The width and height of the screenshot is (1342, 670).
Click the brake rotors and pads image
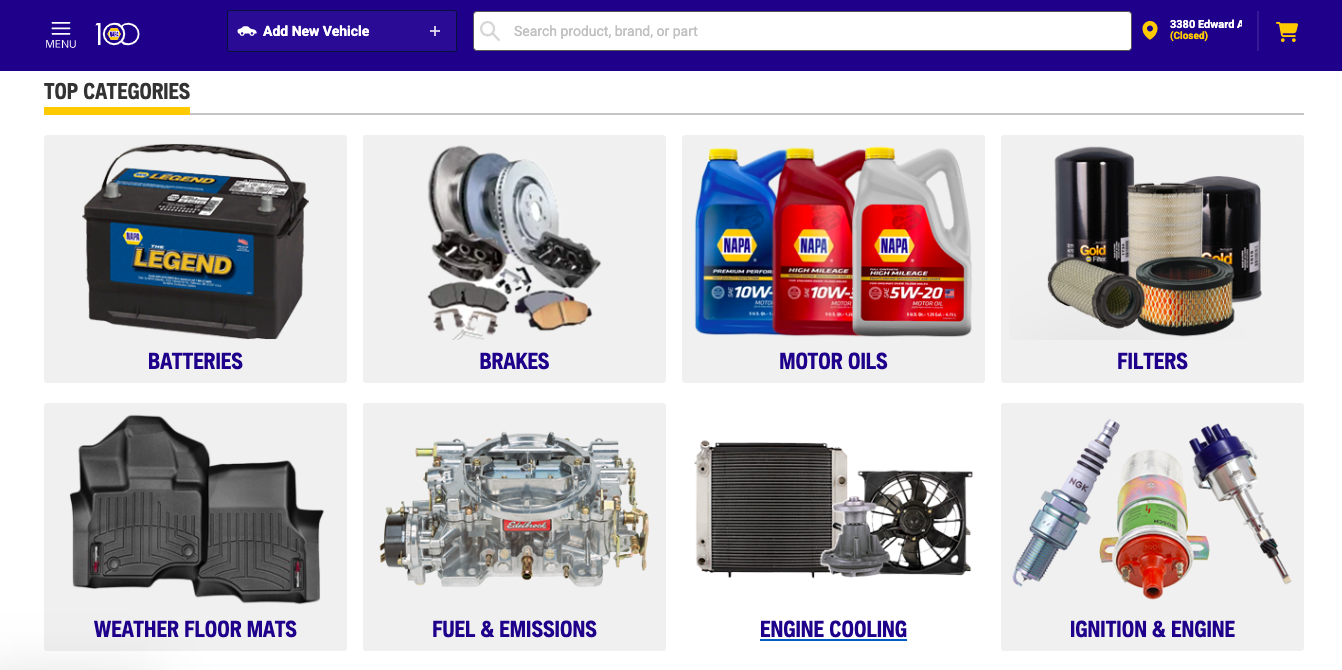(514, 241)
